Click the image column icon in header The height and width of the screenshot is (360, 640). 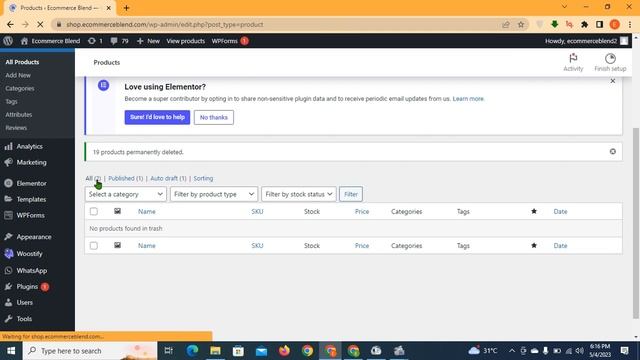pos(117,211)
